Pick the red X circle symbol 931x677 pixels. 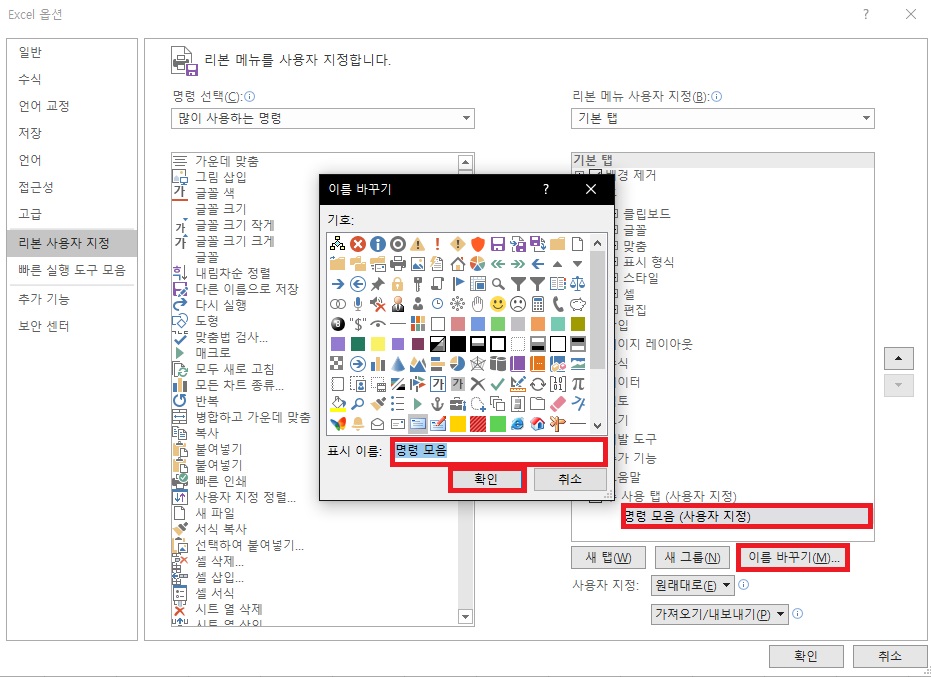(357, 244)
